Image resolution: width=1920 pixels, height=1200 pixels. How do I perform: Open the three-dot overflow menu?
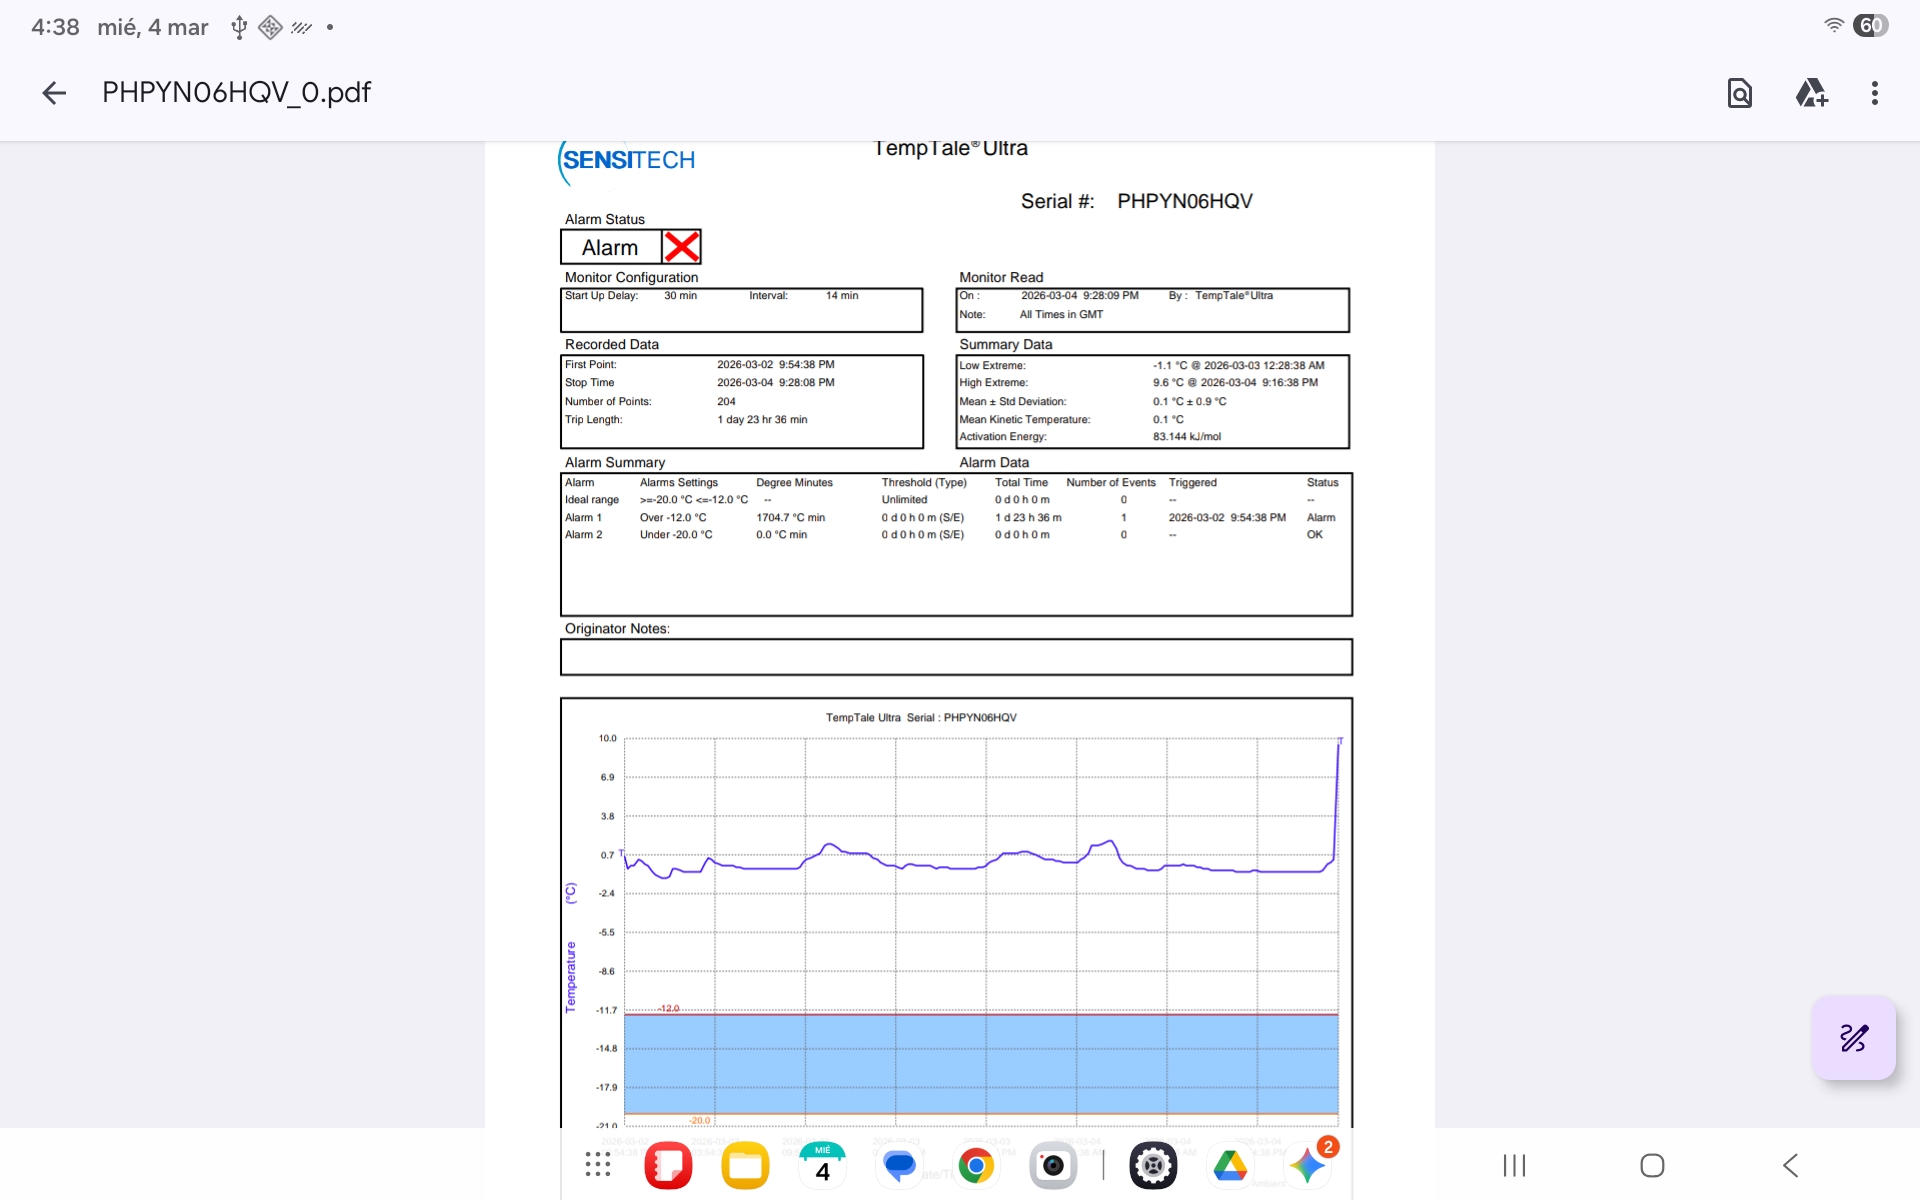[x=1874, y=93]
